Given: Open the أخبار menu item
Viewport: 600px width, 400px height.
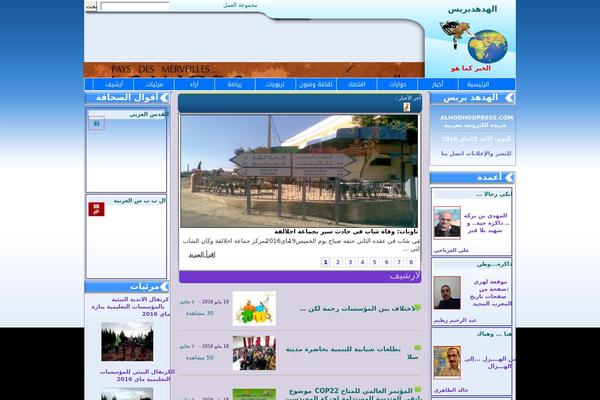Looking at the screenshot, I should [x=438, y=84].
